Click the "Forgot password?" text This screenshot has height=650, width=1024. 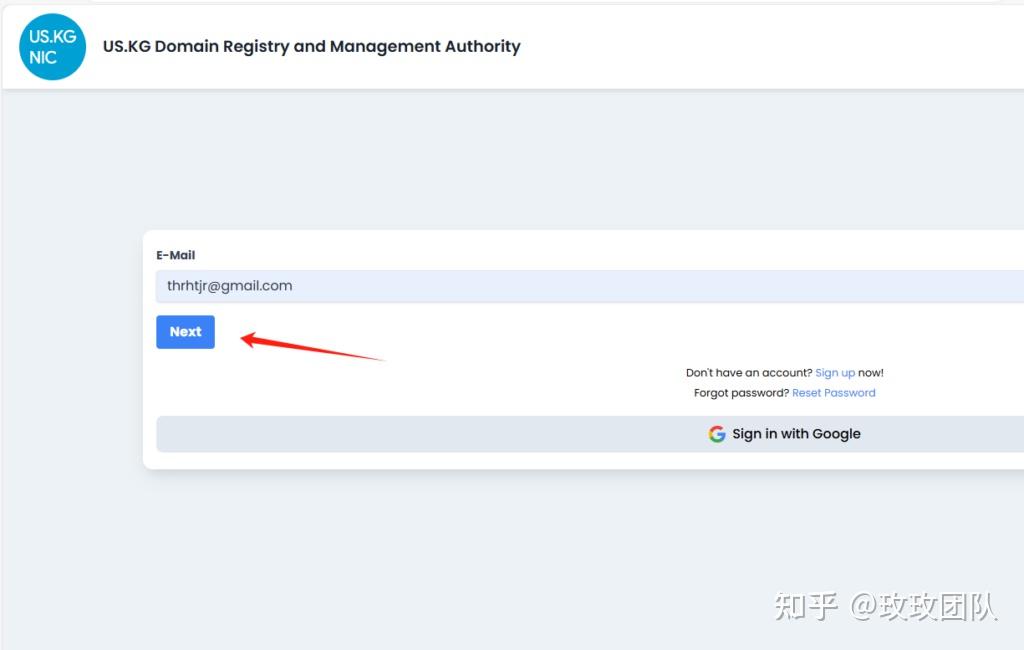coord(741,393)
